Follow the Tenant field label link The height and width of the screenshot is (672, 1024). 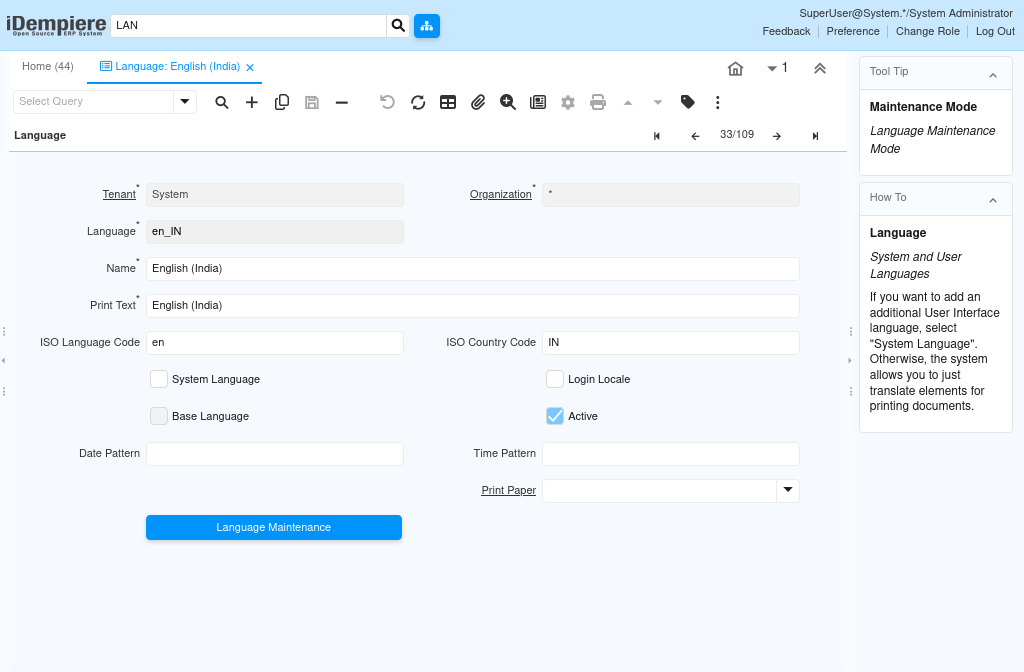coord(119,195)
